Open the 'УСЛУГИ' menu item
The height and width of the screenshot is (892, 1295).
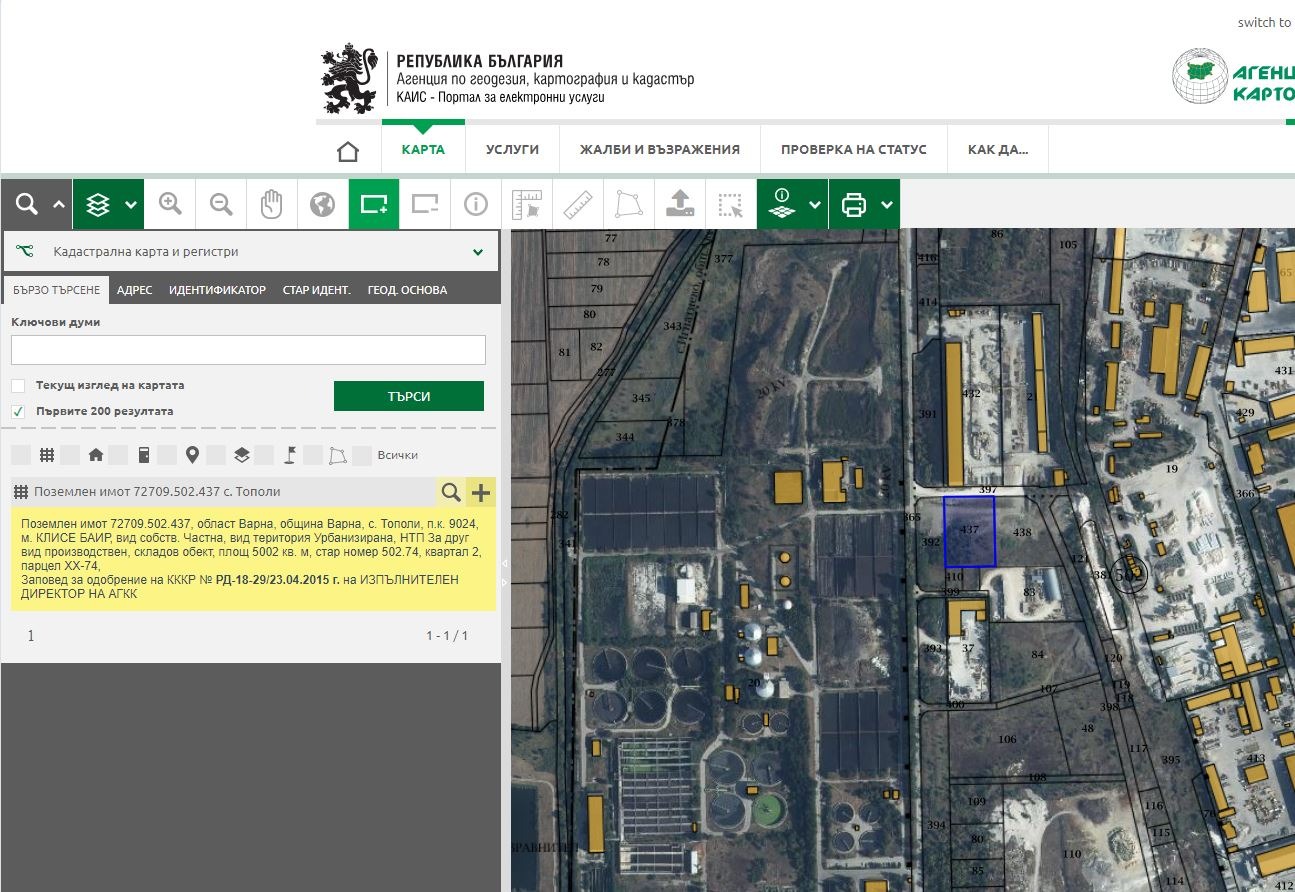click(x=512, y=150)
